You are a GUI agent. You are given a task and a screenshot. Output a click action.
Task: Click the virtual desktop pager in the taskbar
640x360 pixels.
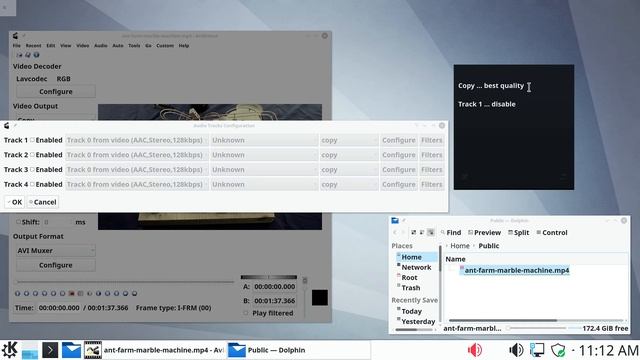point(30,350)
